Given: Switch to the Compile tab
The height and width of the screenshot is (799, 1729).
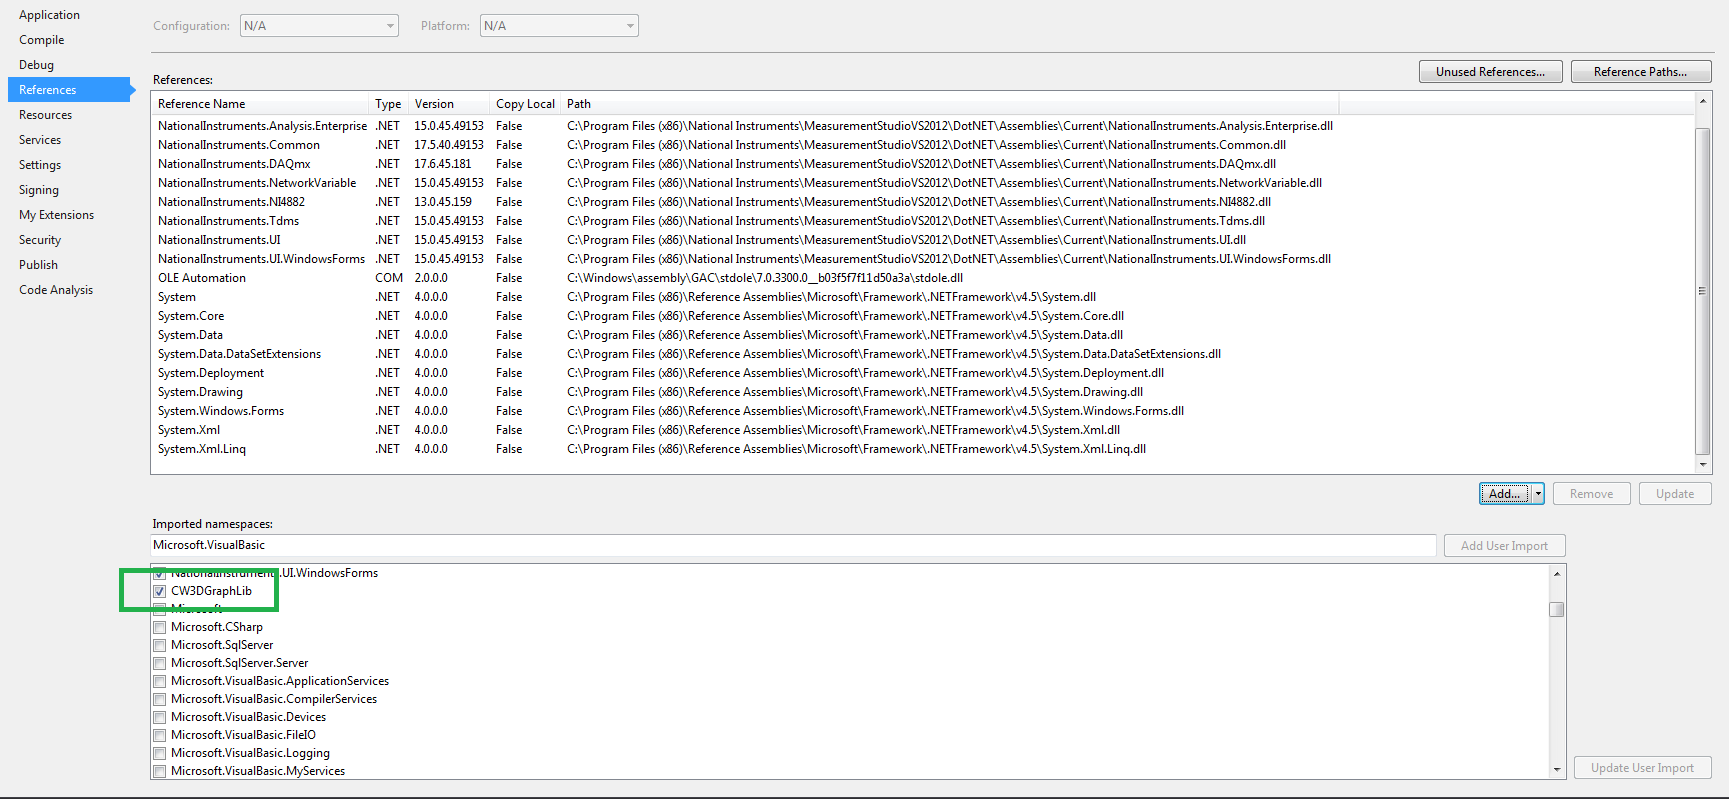Looking at the screenshot, I should tap(41, 40).
